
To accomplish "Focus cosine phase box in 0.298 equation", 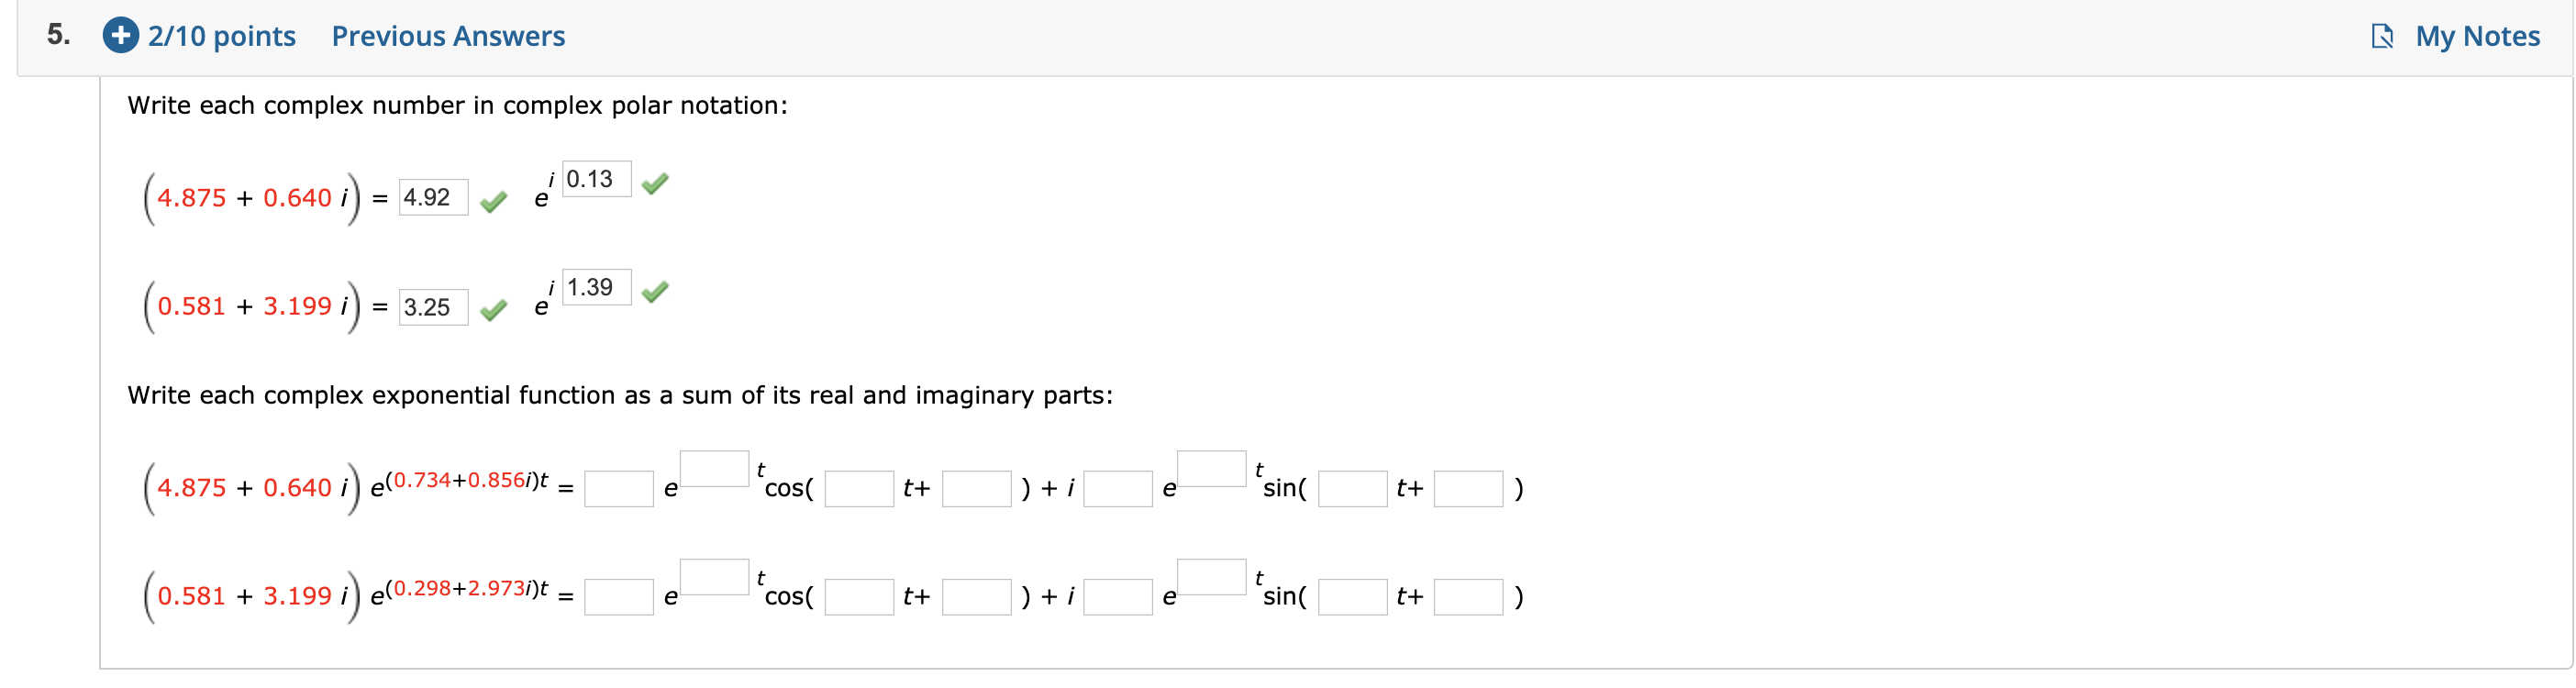I will click(x=976, y=596).
